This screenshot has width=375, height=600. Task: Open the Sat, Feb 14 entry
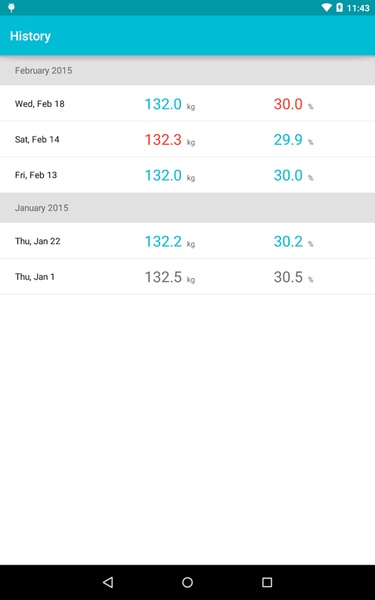coord(188,139)
